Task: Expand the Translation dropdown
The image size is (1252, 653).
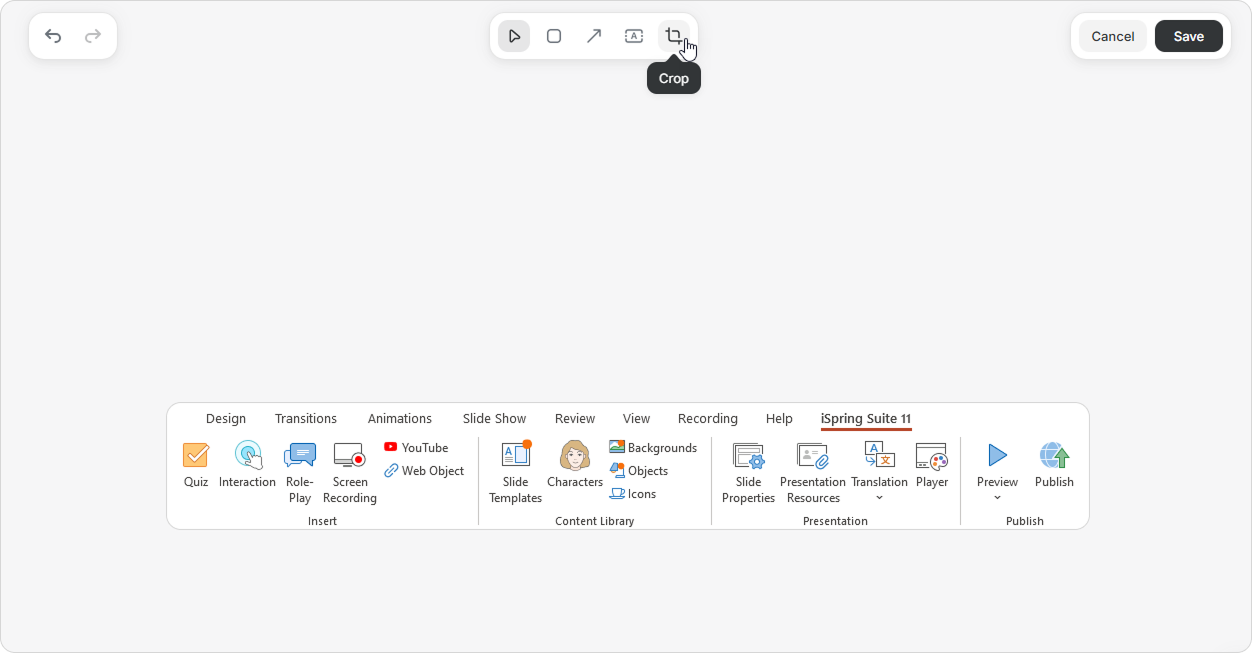Action: click(x=879, y=497)
